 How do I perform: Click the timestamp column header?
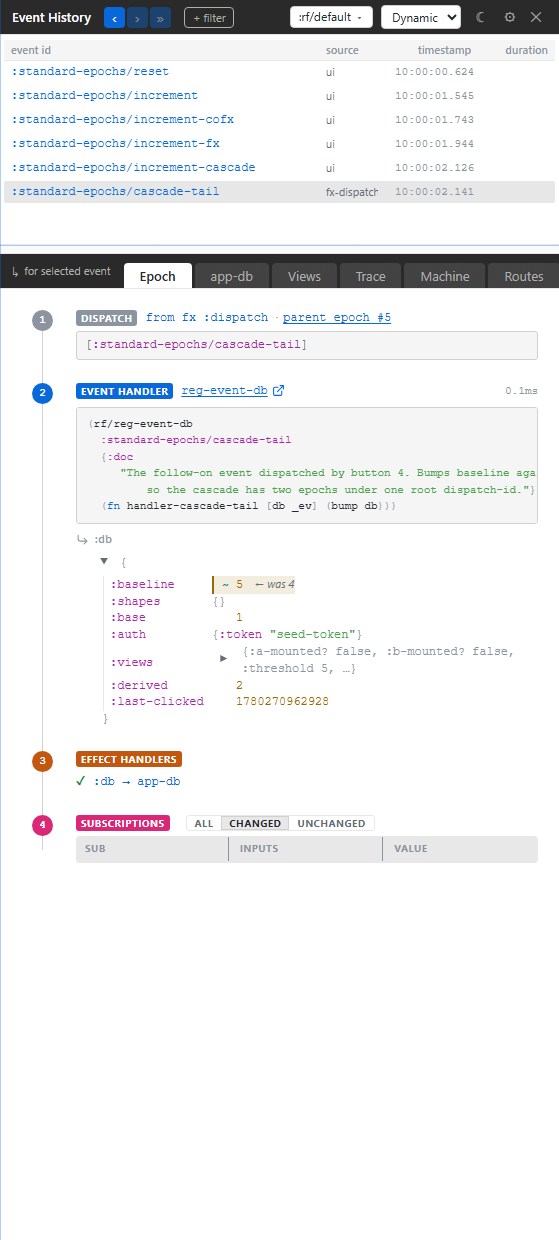point(444,50)
